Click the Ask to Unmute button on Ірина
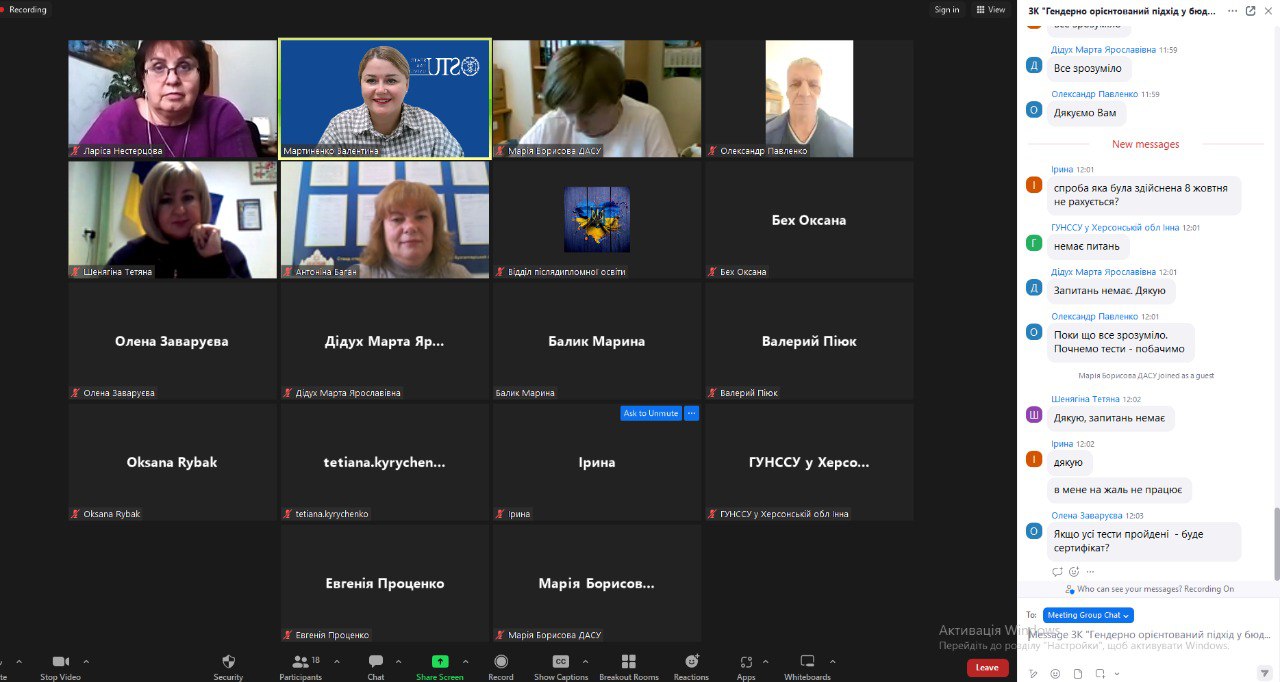 pos(650,413)
